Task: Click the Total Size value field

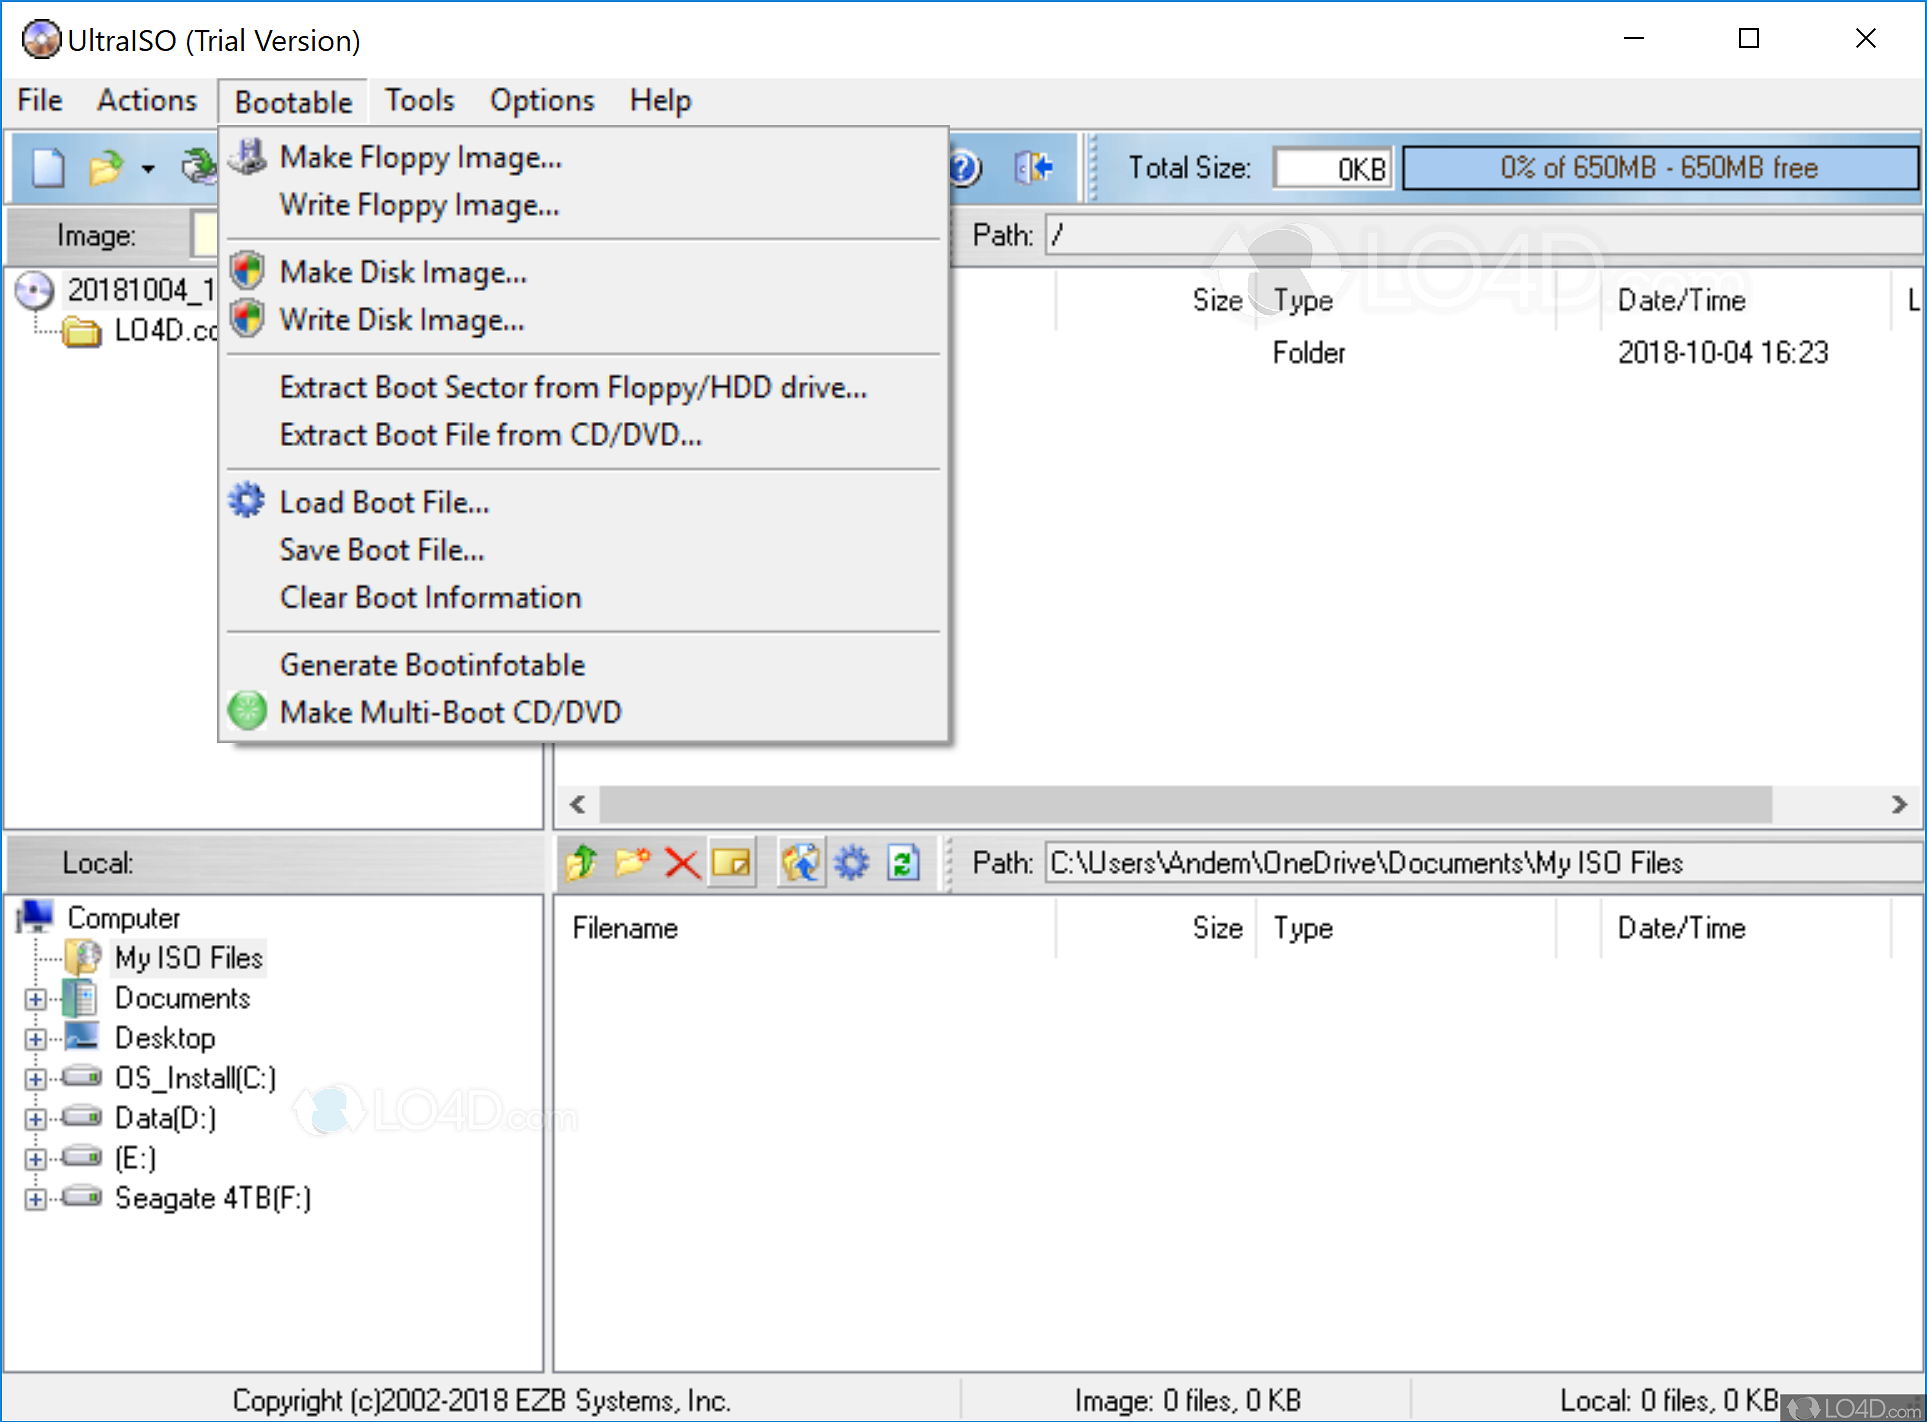Action: point(1333,168)
